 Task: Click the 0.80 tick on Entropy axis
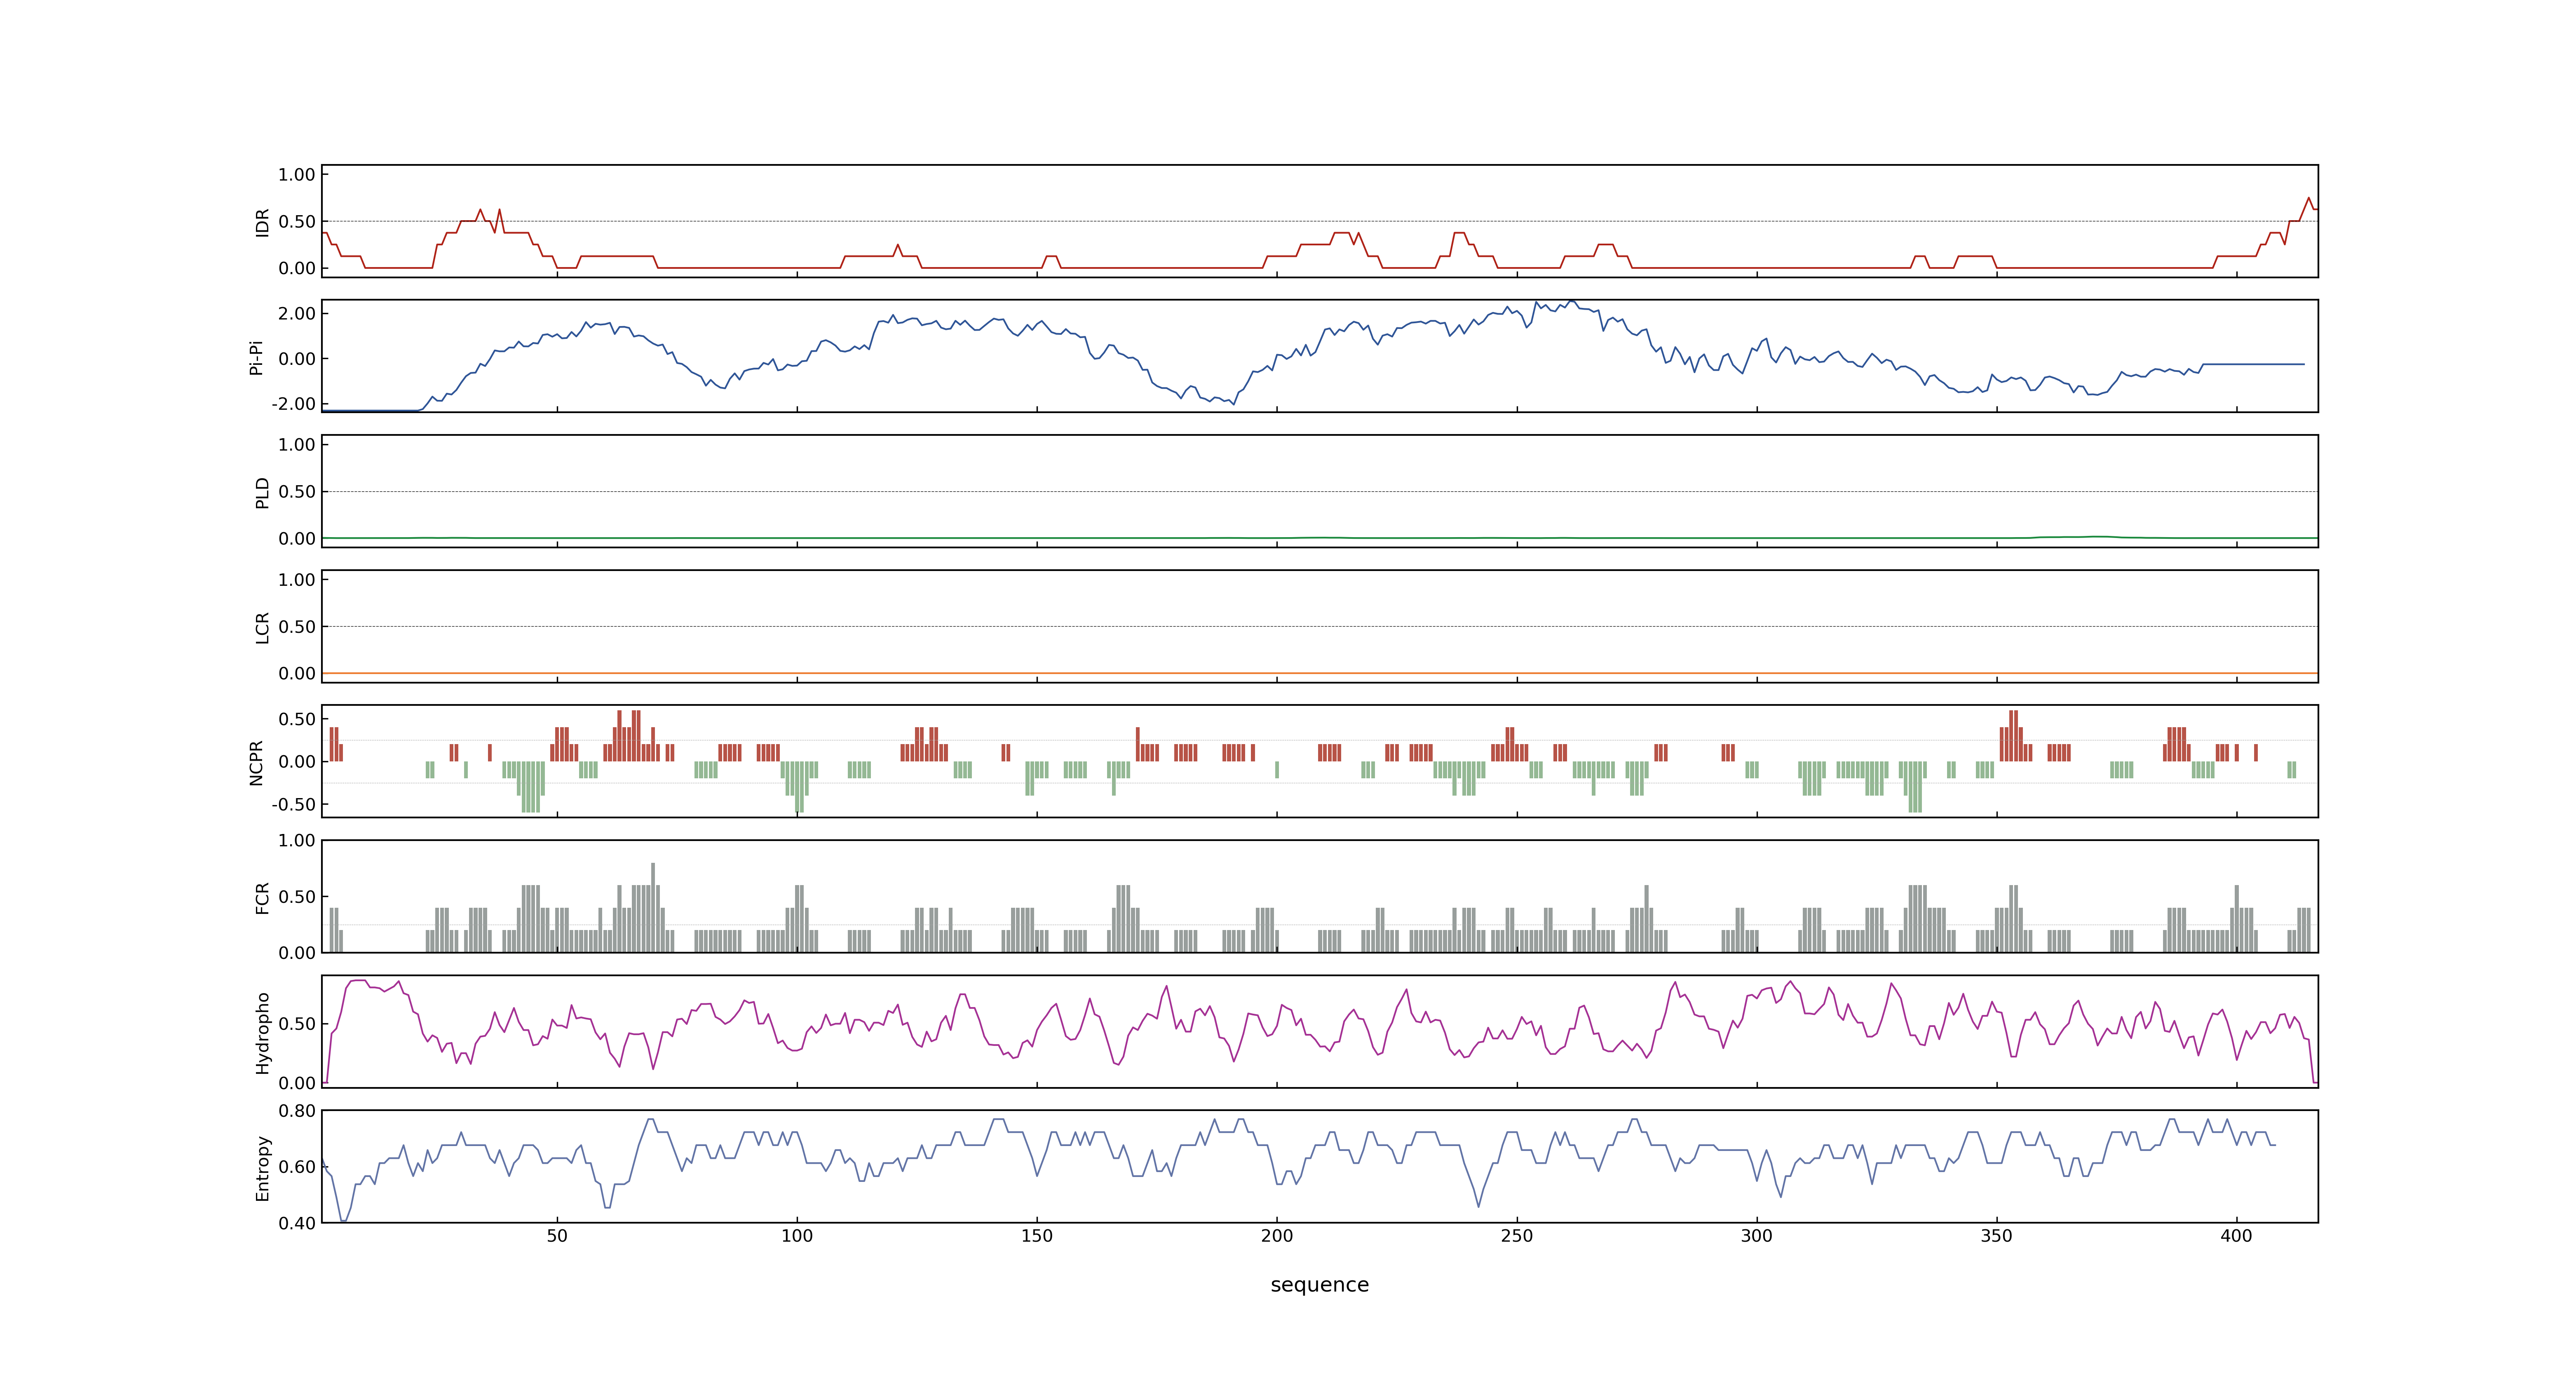(x=297, y=1110)
